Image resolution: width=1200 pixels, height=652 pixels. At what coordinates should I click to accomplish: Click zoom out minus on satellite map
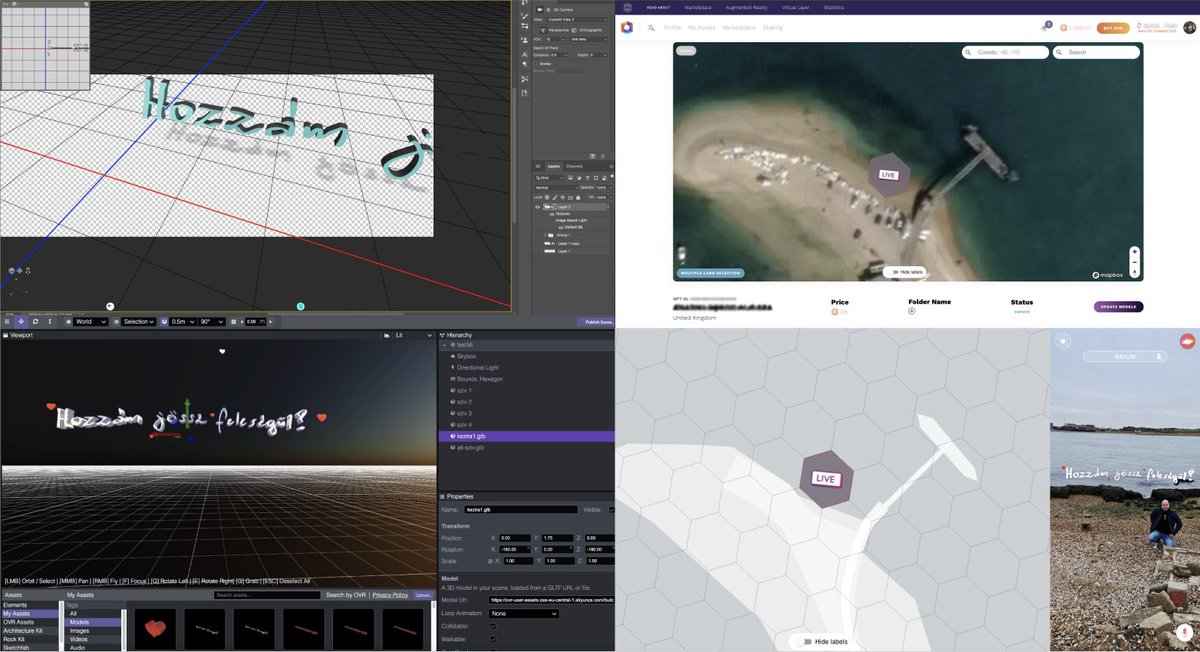tap(1134, 262)
